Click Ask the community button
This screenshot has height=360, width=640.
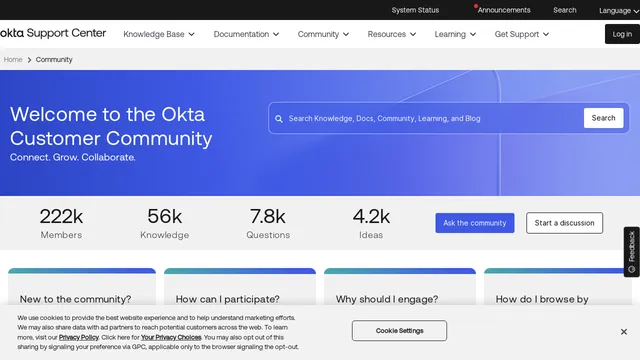pyautogui.click(x=475, y=223)
